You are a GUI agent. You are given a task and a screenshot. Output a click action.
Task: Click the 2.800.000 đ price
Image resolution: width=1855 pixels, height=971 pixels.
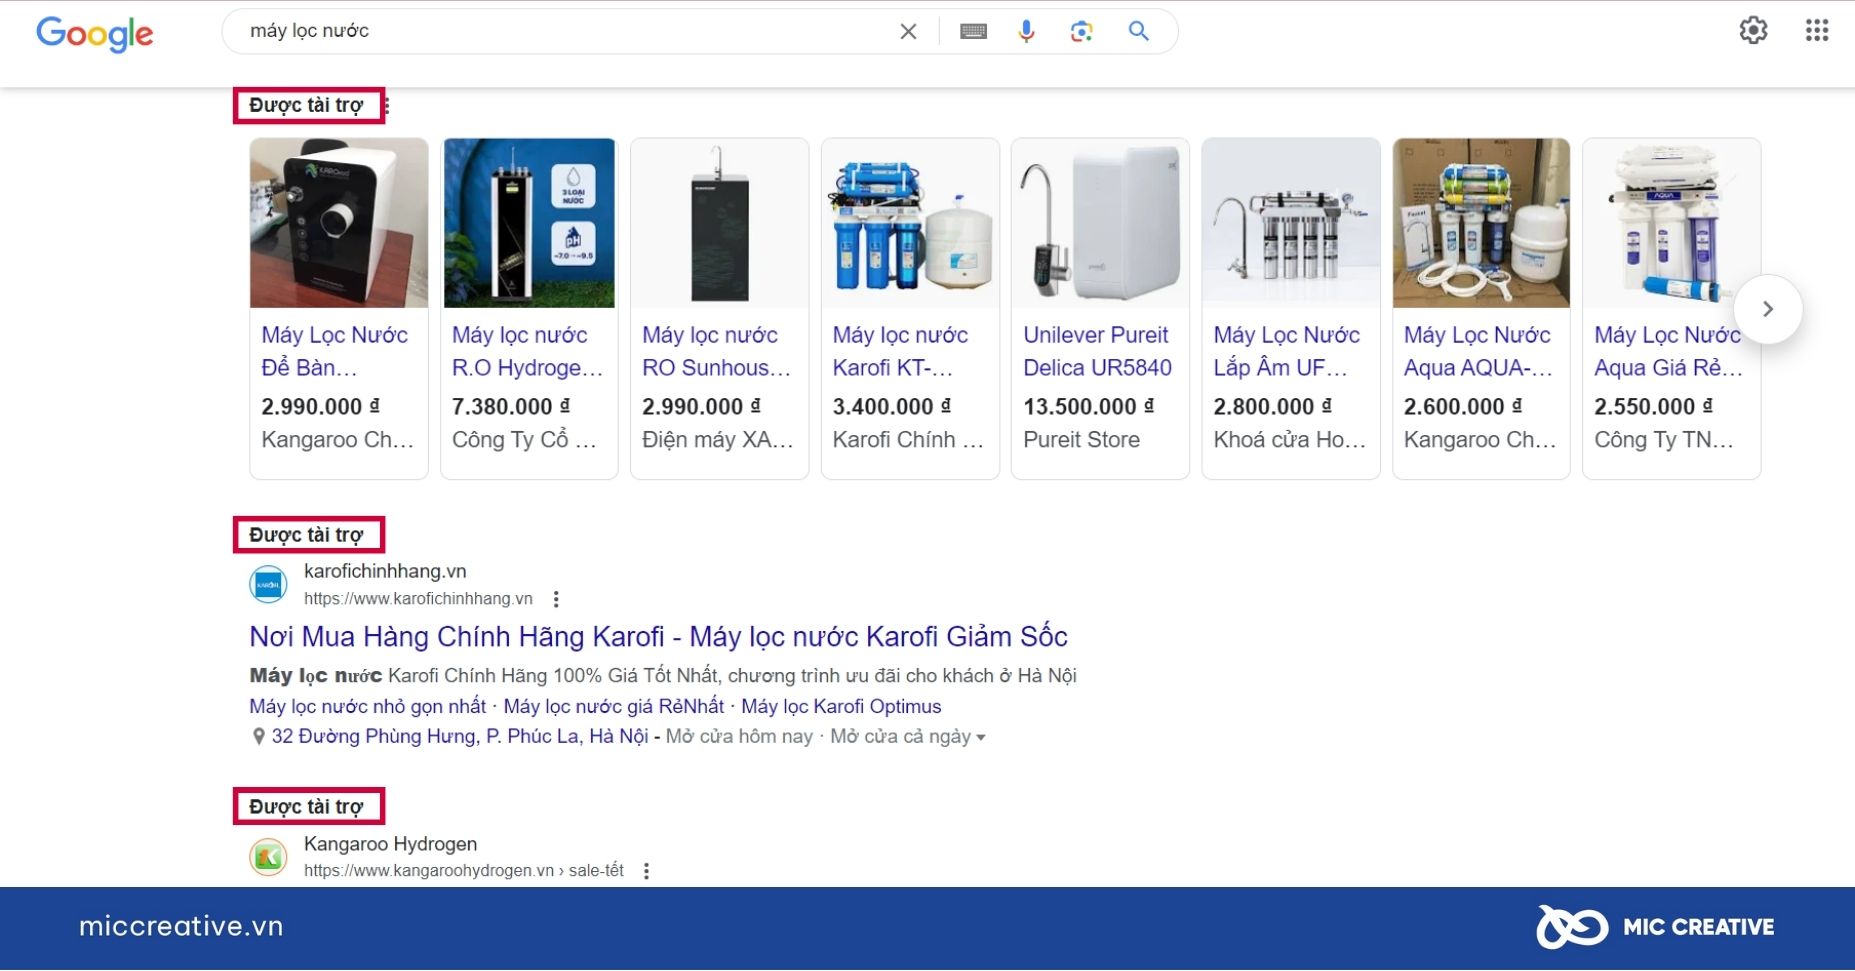point(1273,407)
